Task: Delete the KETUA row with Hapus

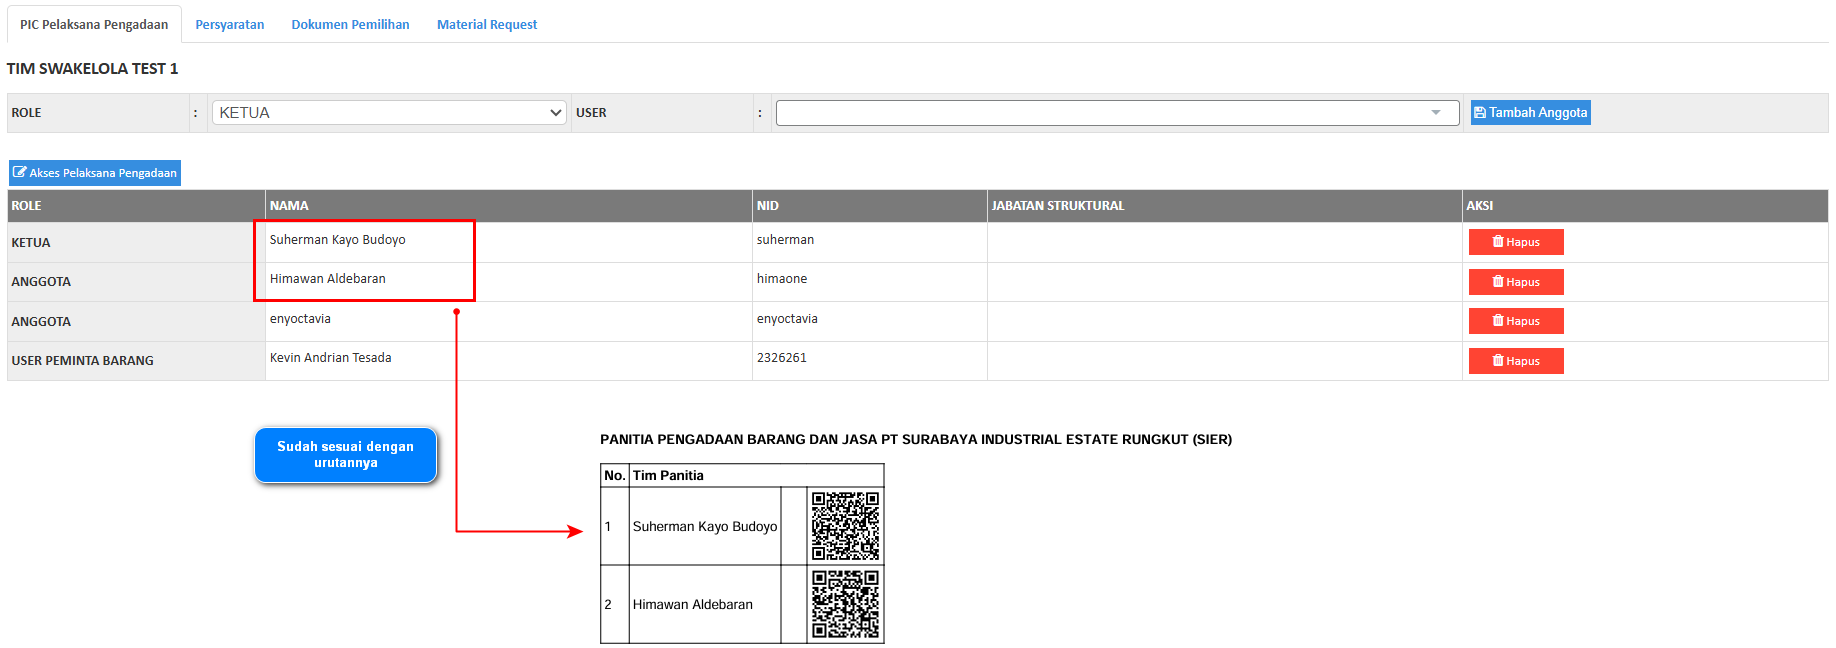Action: pos(1516,242)
